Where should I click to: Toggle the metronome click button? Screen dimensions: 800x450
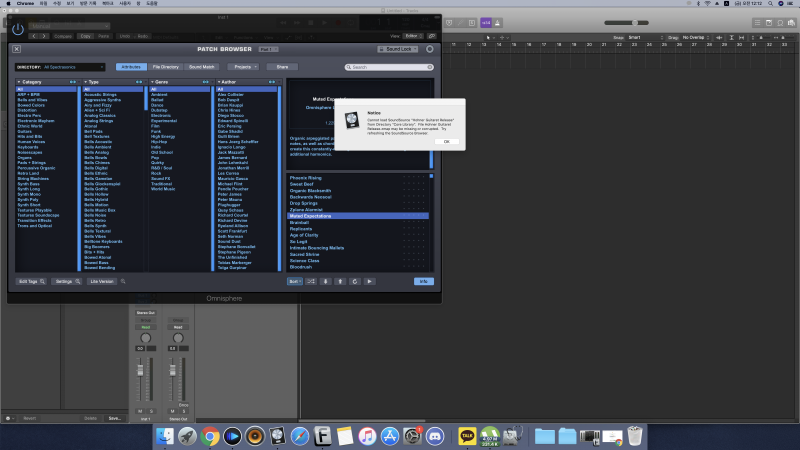(497, 23)
